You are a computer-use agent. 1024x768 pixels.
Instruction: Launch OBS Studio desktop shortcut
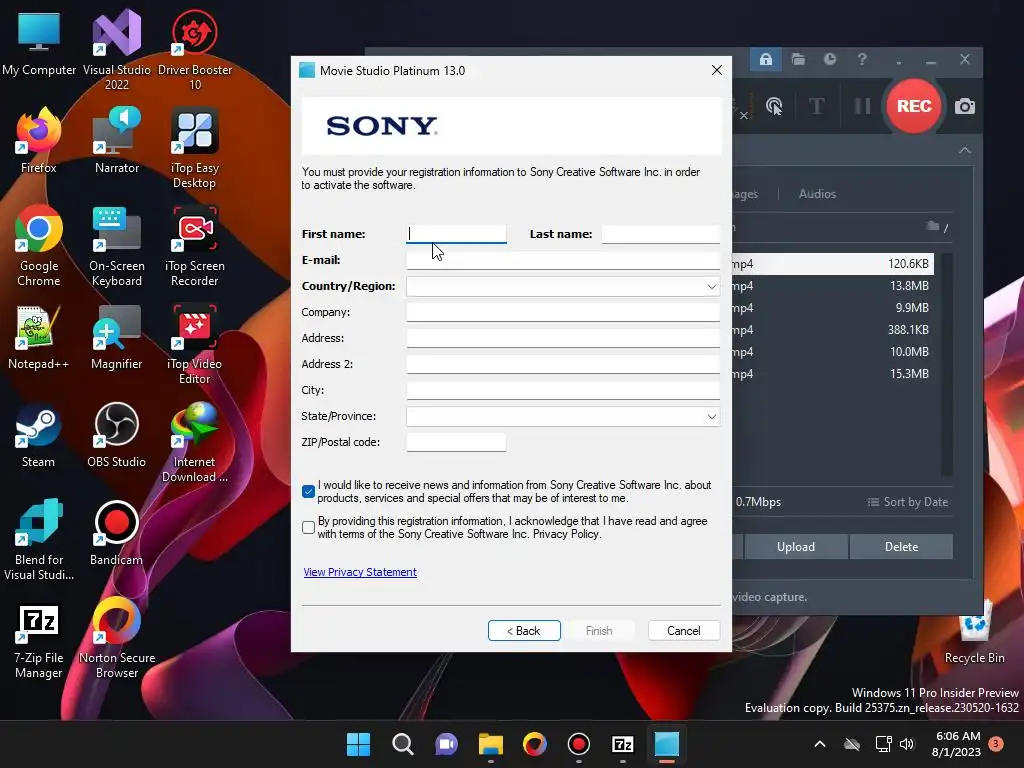[x=116, y=436]
